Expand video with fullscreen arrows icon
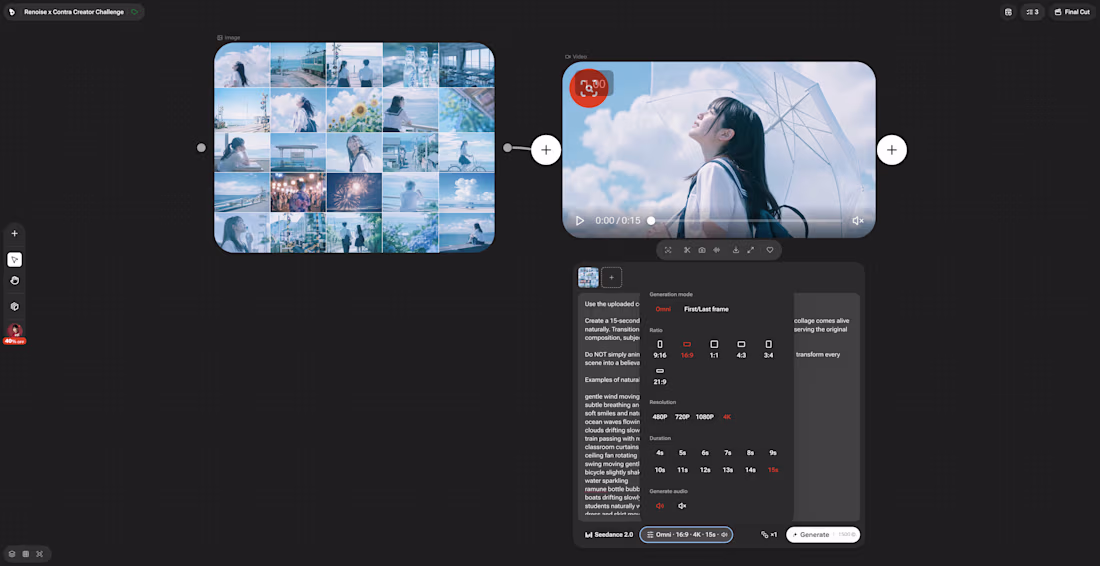 tap(751, 250)
